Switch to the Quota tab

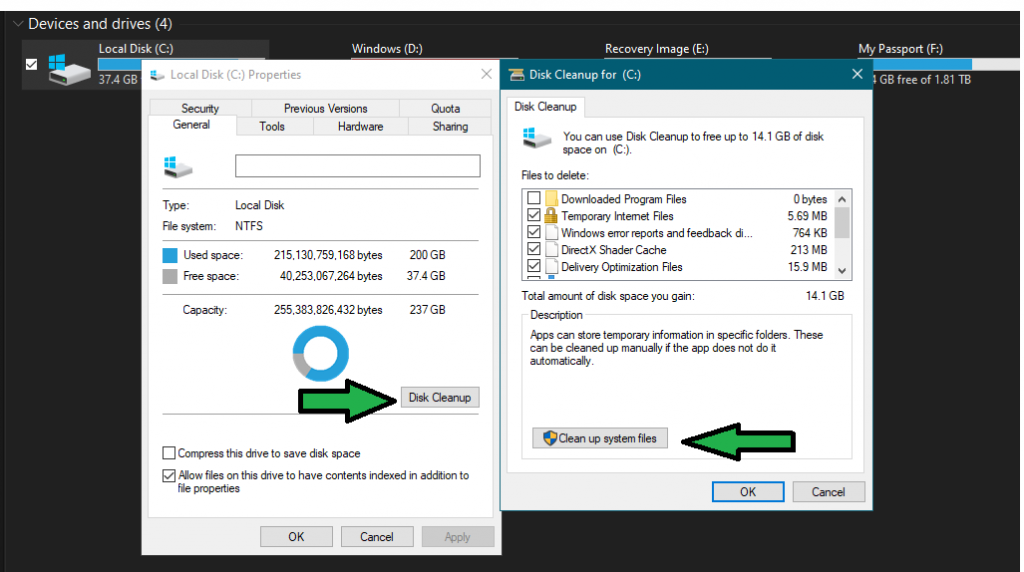[x=445, y=108]
